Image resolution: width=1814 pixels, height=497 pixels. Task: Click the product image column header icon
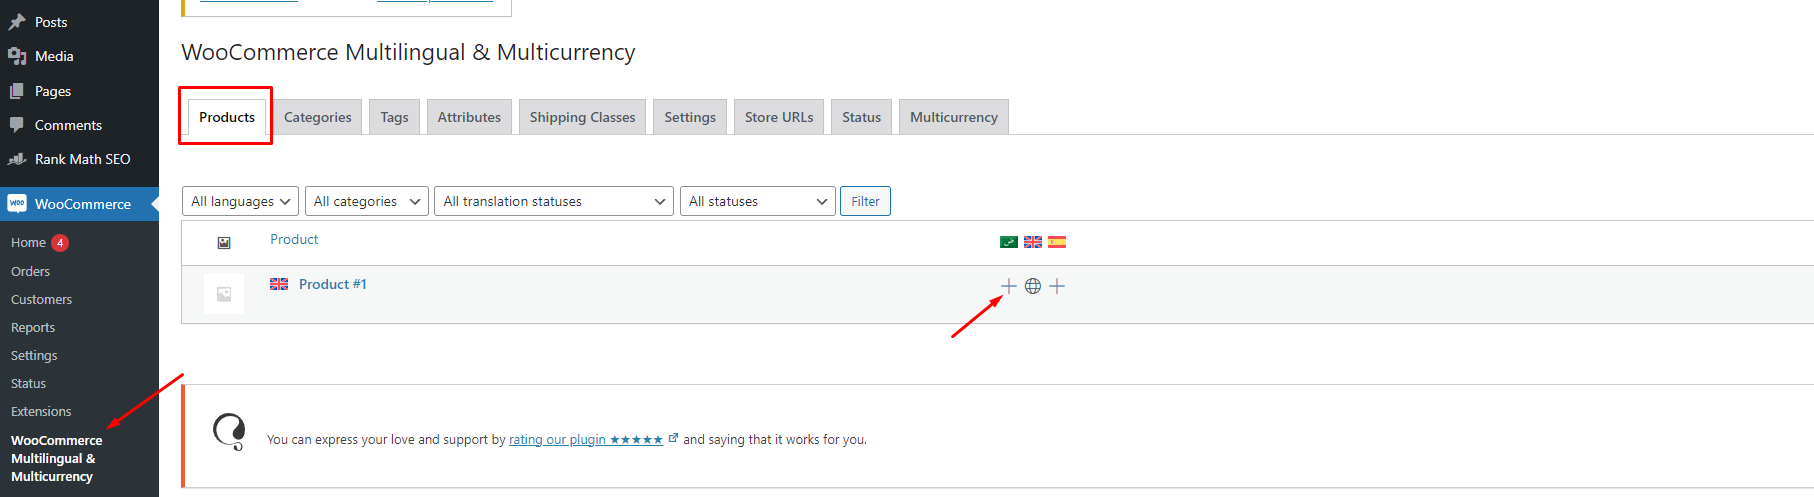(x=224, y=242)
